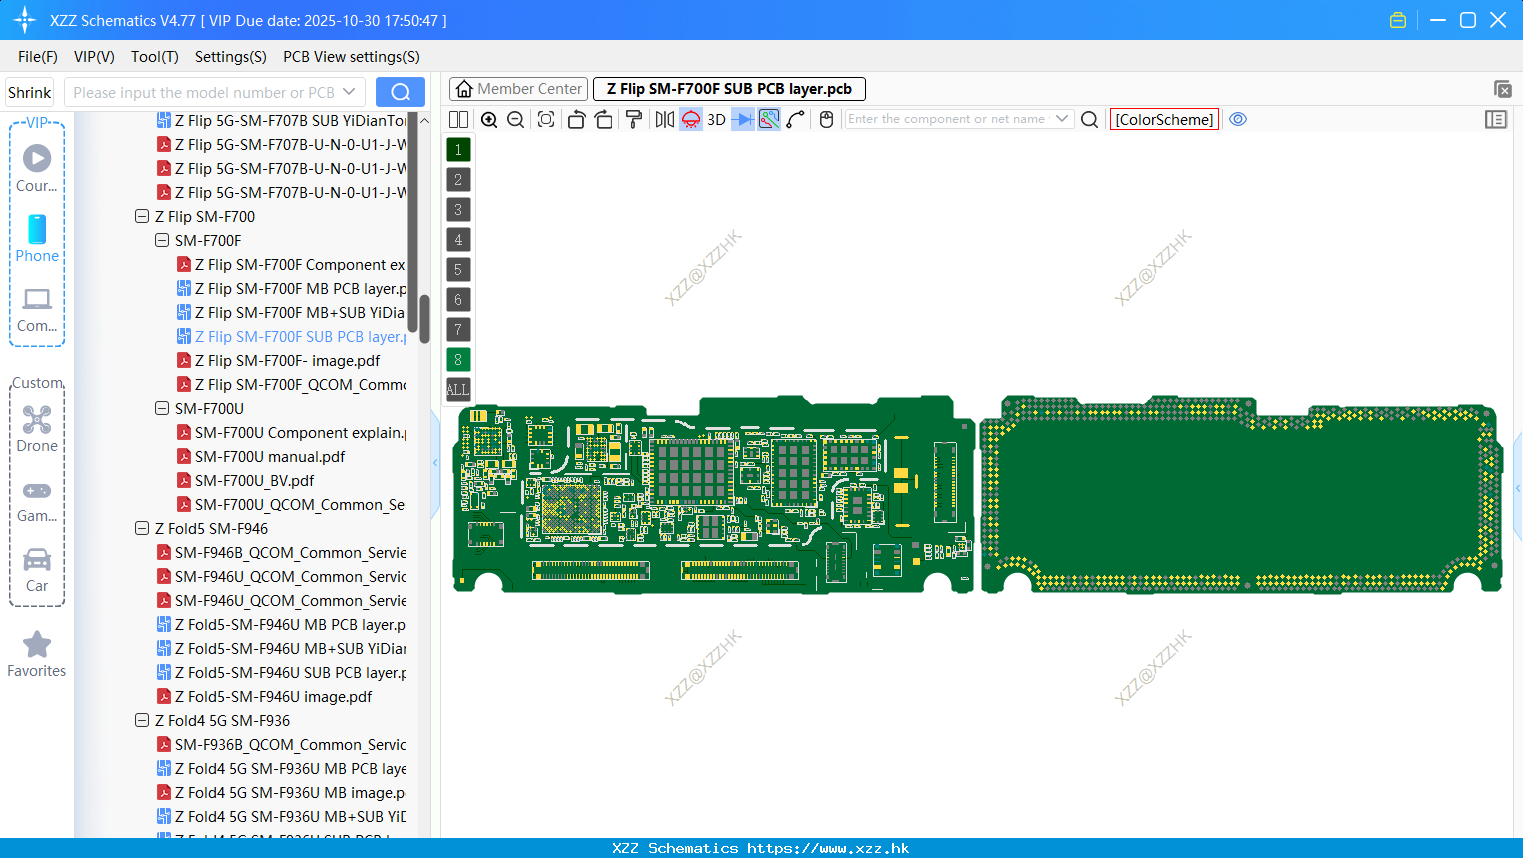Open the File(F) menu
This screenshot has width=1523, height=858.
38,57
